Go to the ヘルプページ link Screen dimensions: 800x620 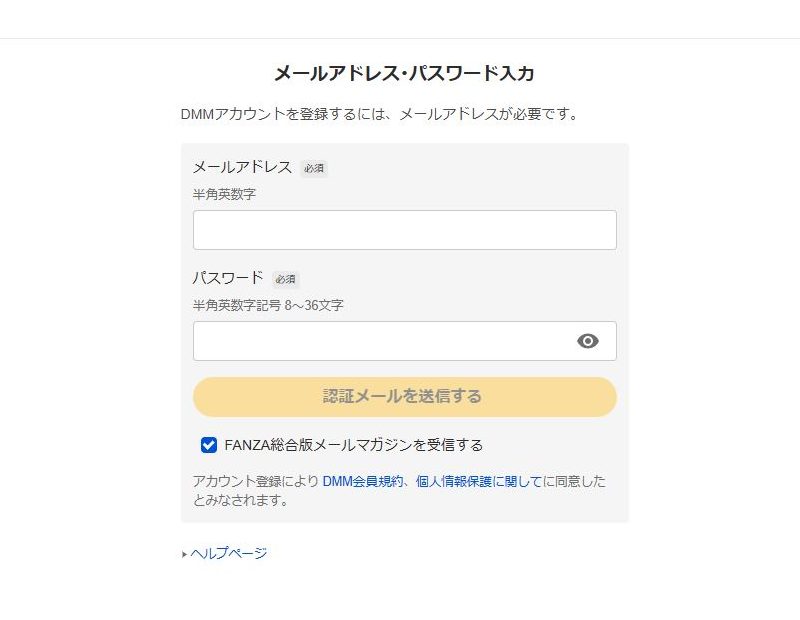click(229, 553)
